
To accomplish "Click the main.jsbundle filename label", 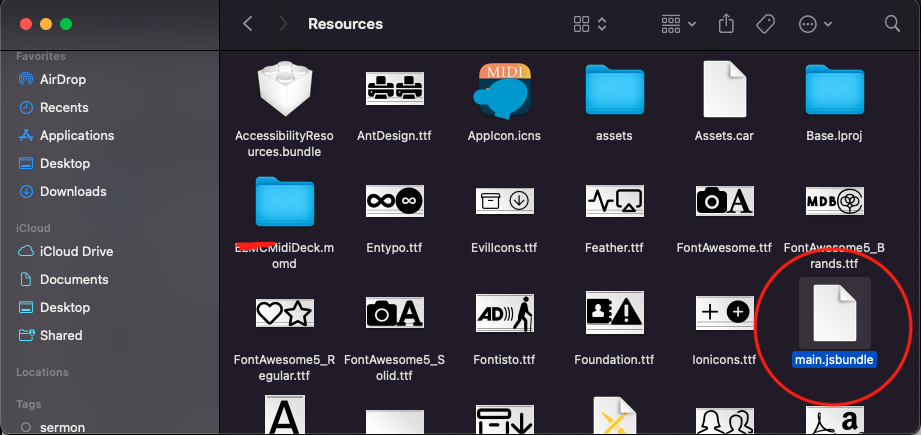I will (834, 359).
